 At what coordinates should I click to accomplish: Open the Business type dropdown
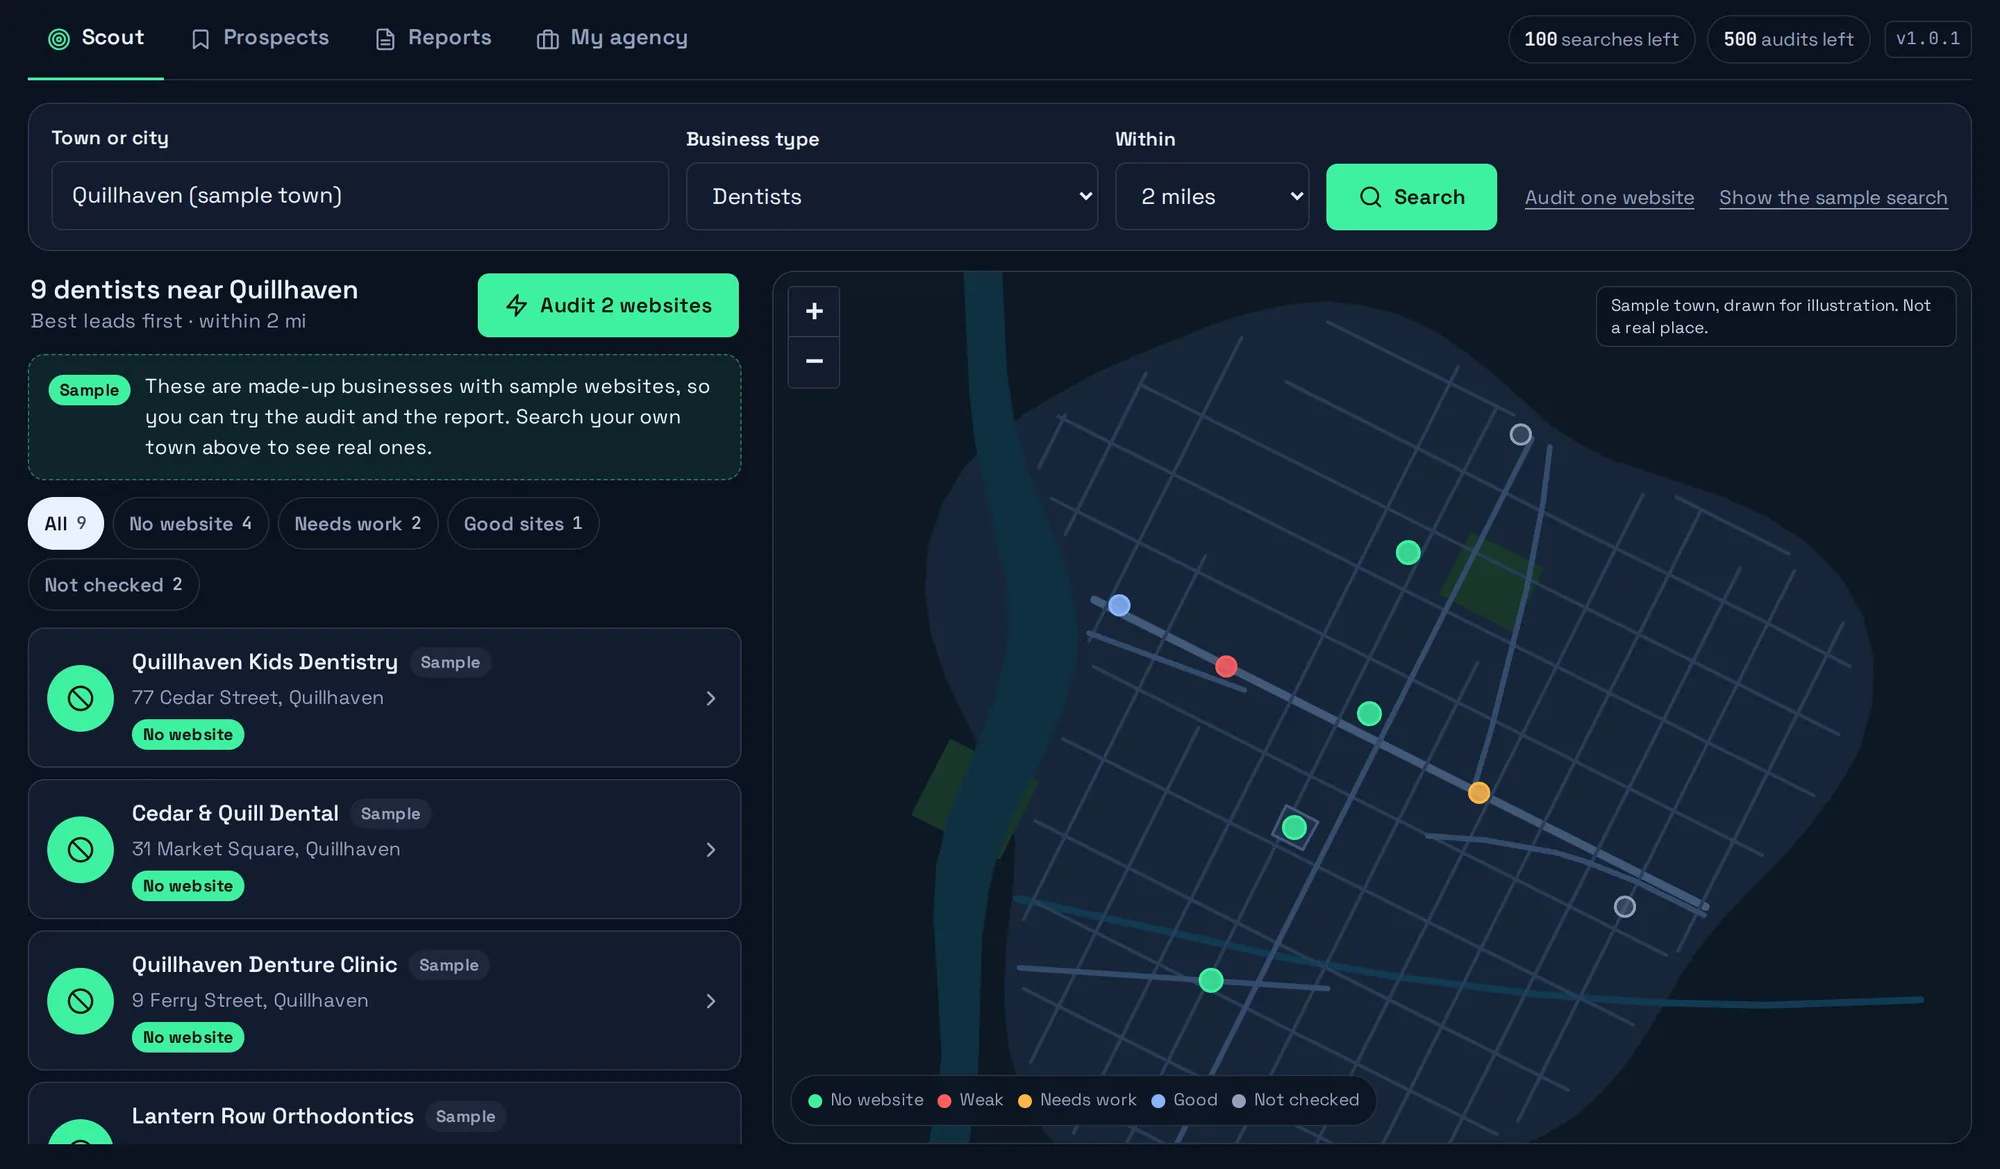[x=892, y=197]
